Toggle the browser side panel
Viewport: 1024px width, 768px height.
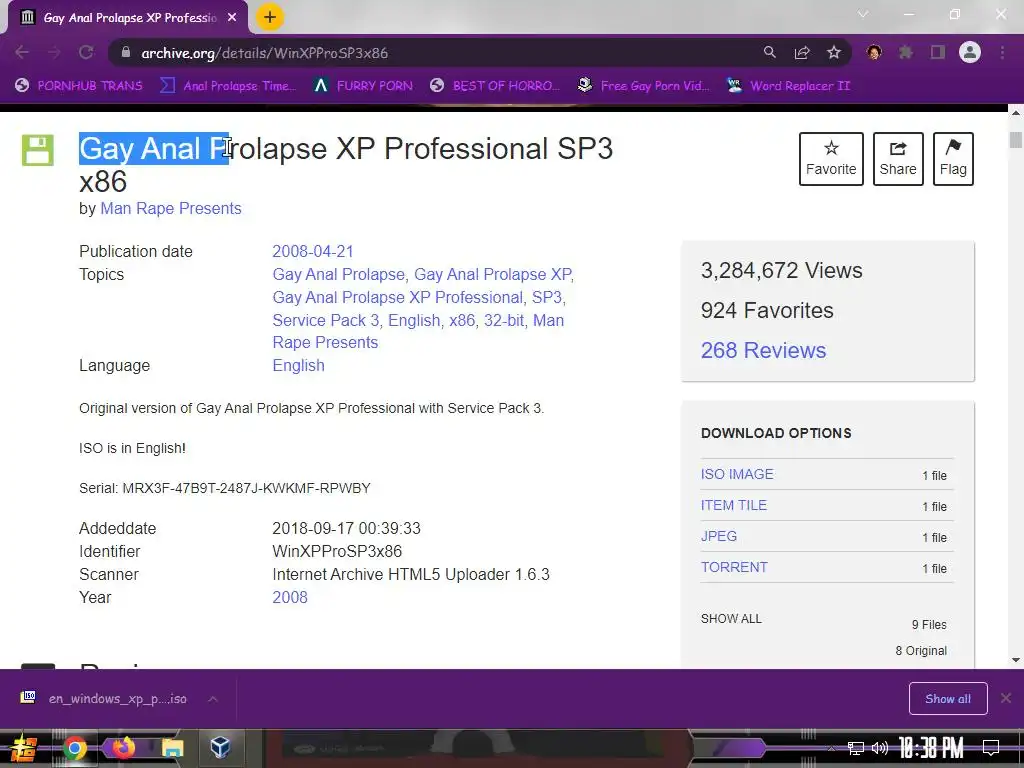click(x=938, y=52)
